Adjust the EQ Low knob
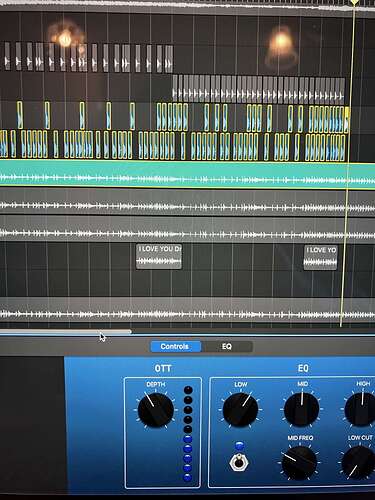375x500 pixels. pyautogui.click(x=240, y=409)
